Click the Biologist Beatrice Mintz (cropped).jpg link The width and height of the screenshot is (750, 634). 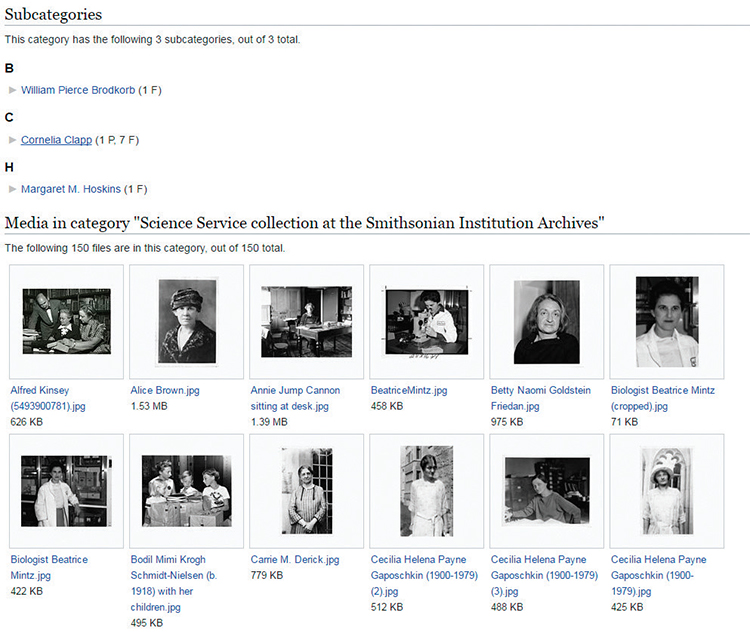point(662,398)
